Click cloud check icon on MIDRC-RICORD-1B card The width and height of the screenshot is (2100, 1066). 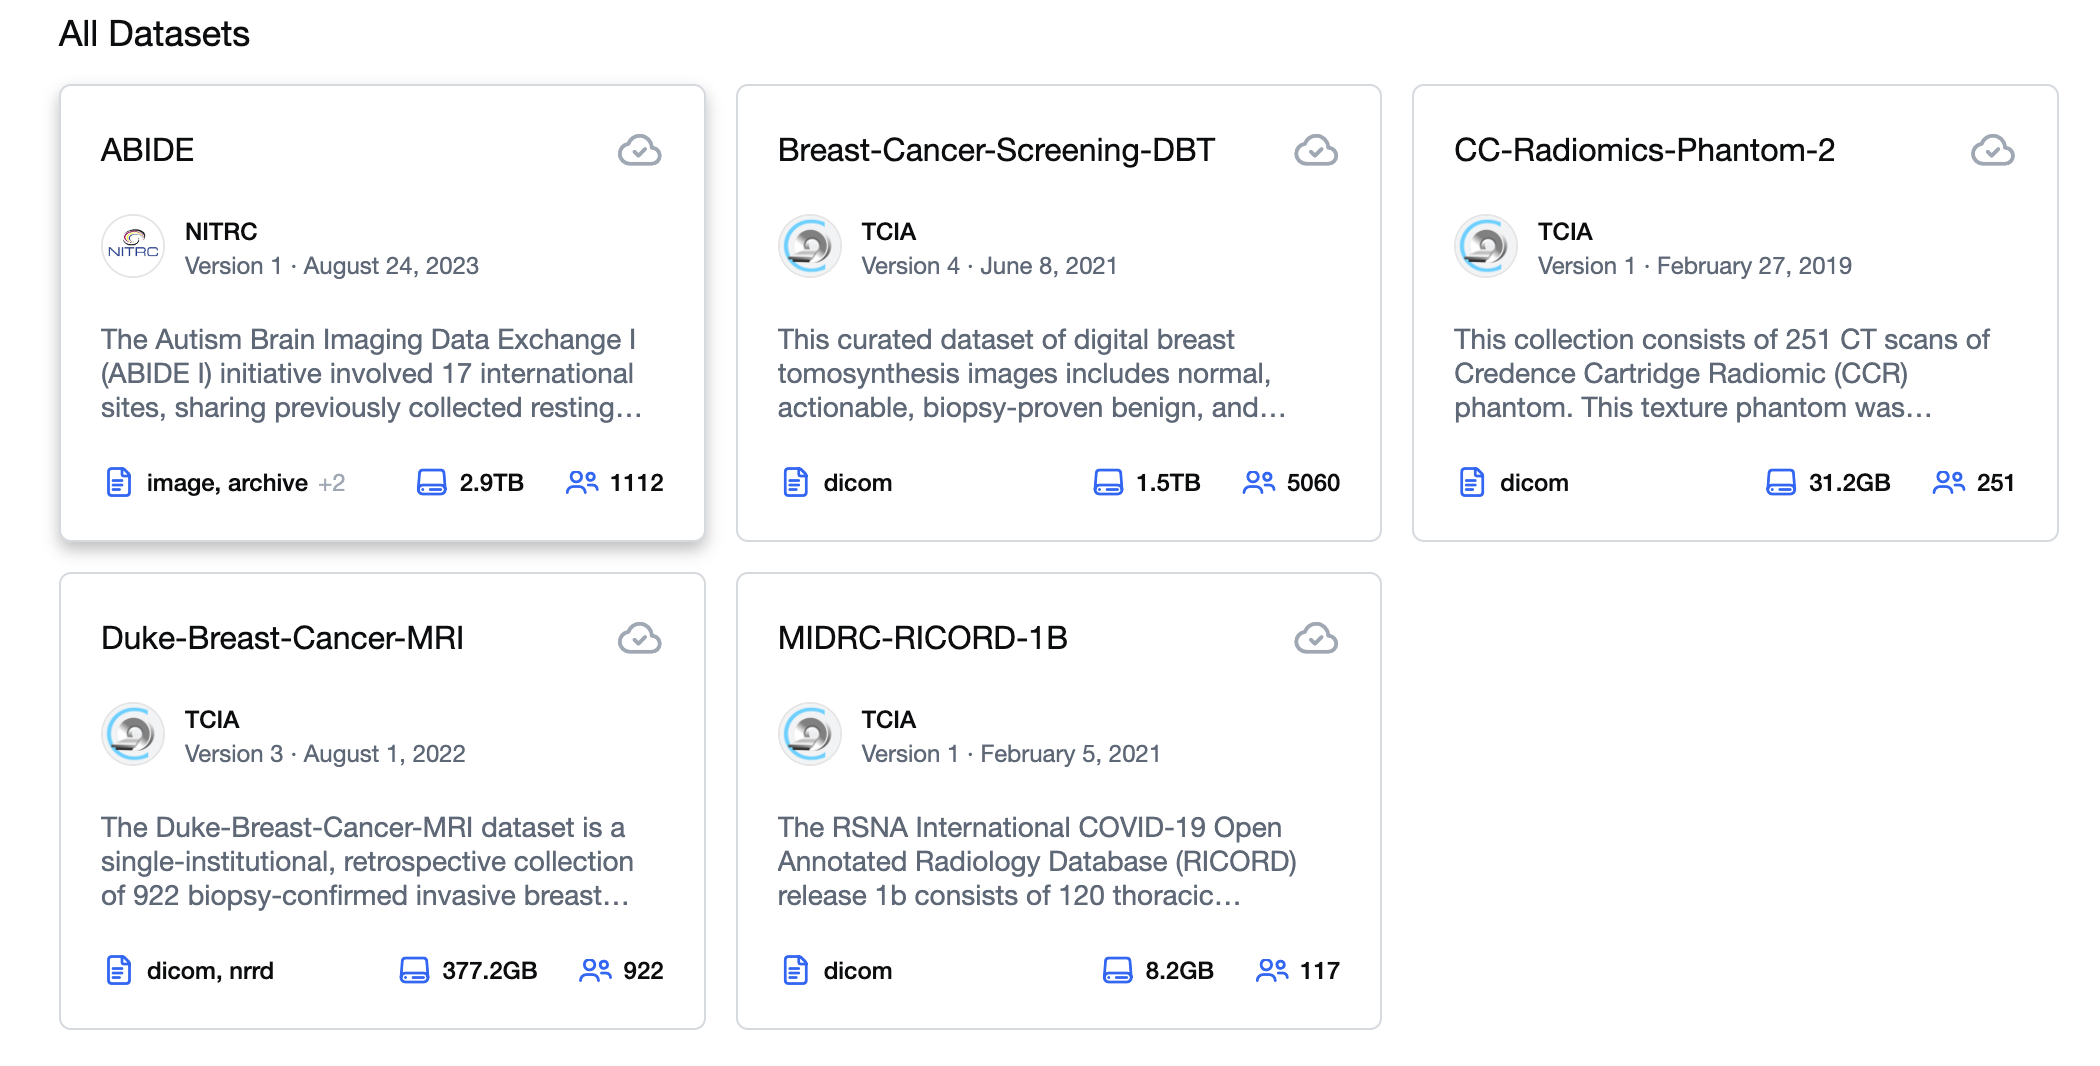coord(1316,638)
